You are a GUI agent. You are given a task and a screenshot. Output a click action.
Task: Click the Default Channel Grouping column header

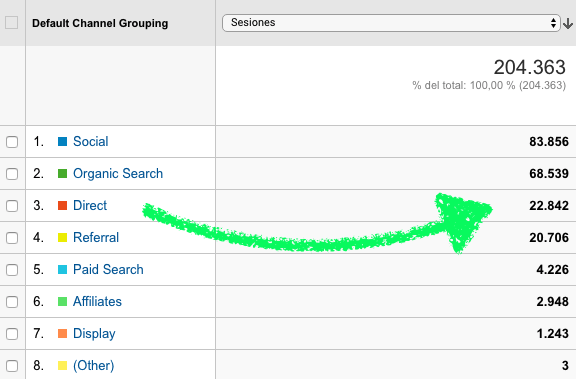tap(100, 23)
